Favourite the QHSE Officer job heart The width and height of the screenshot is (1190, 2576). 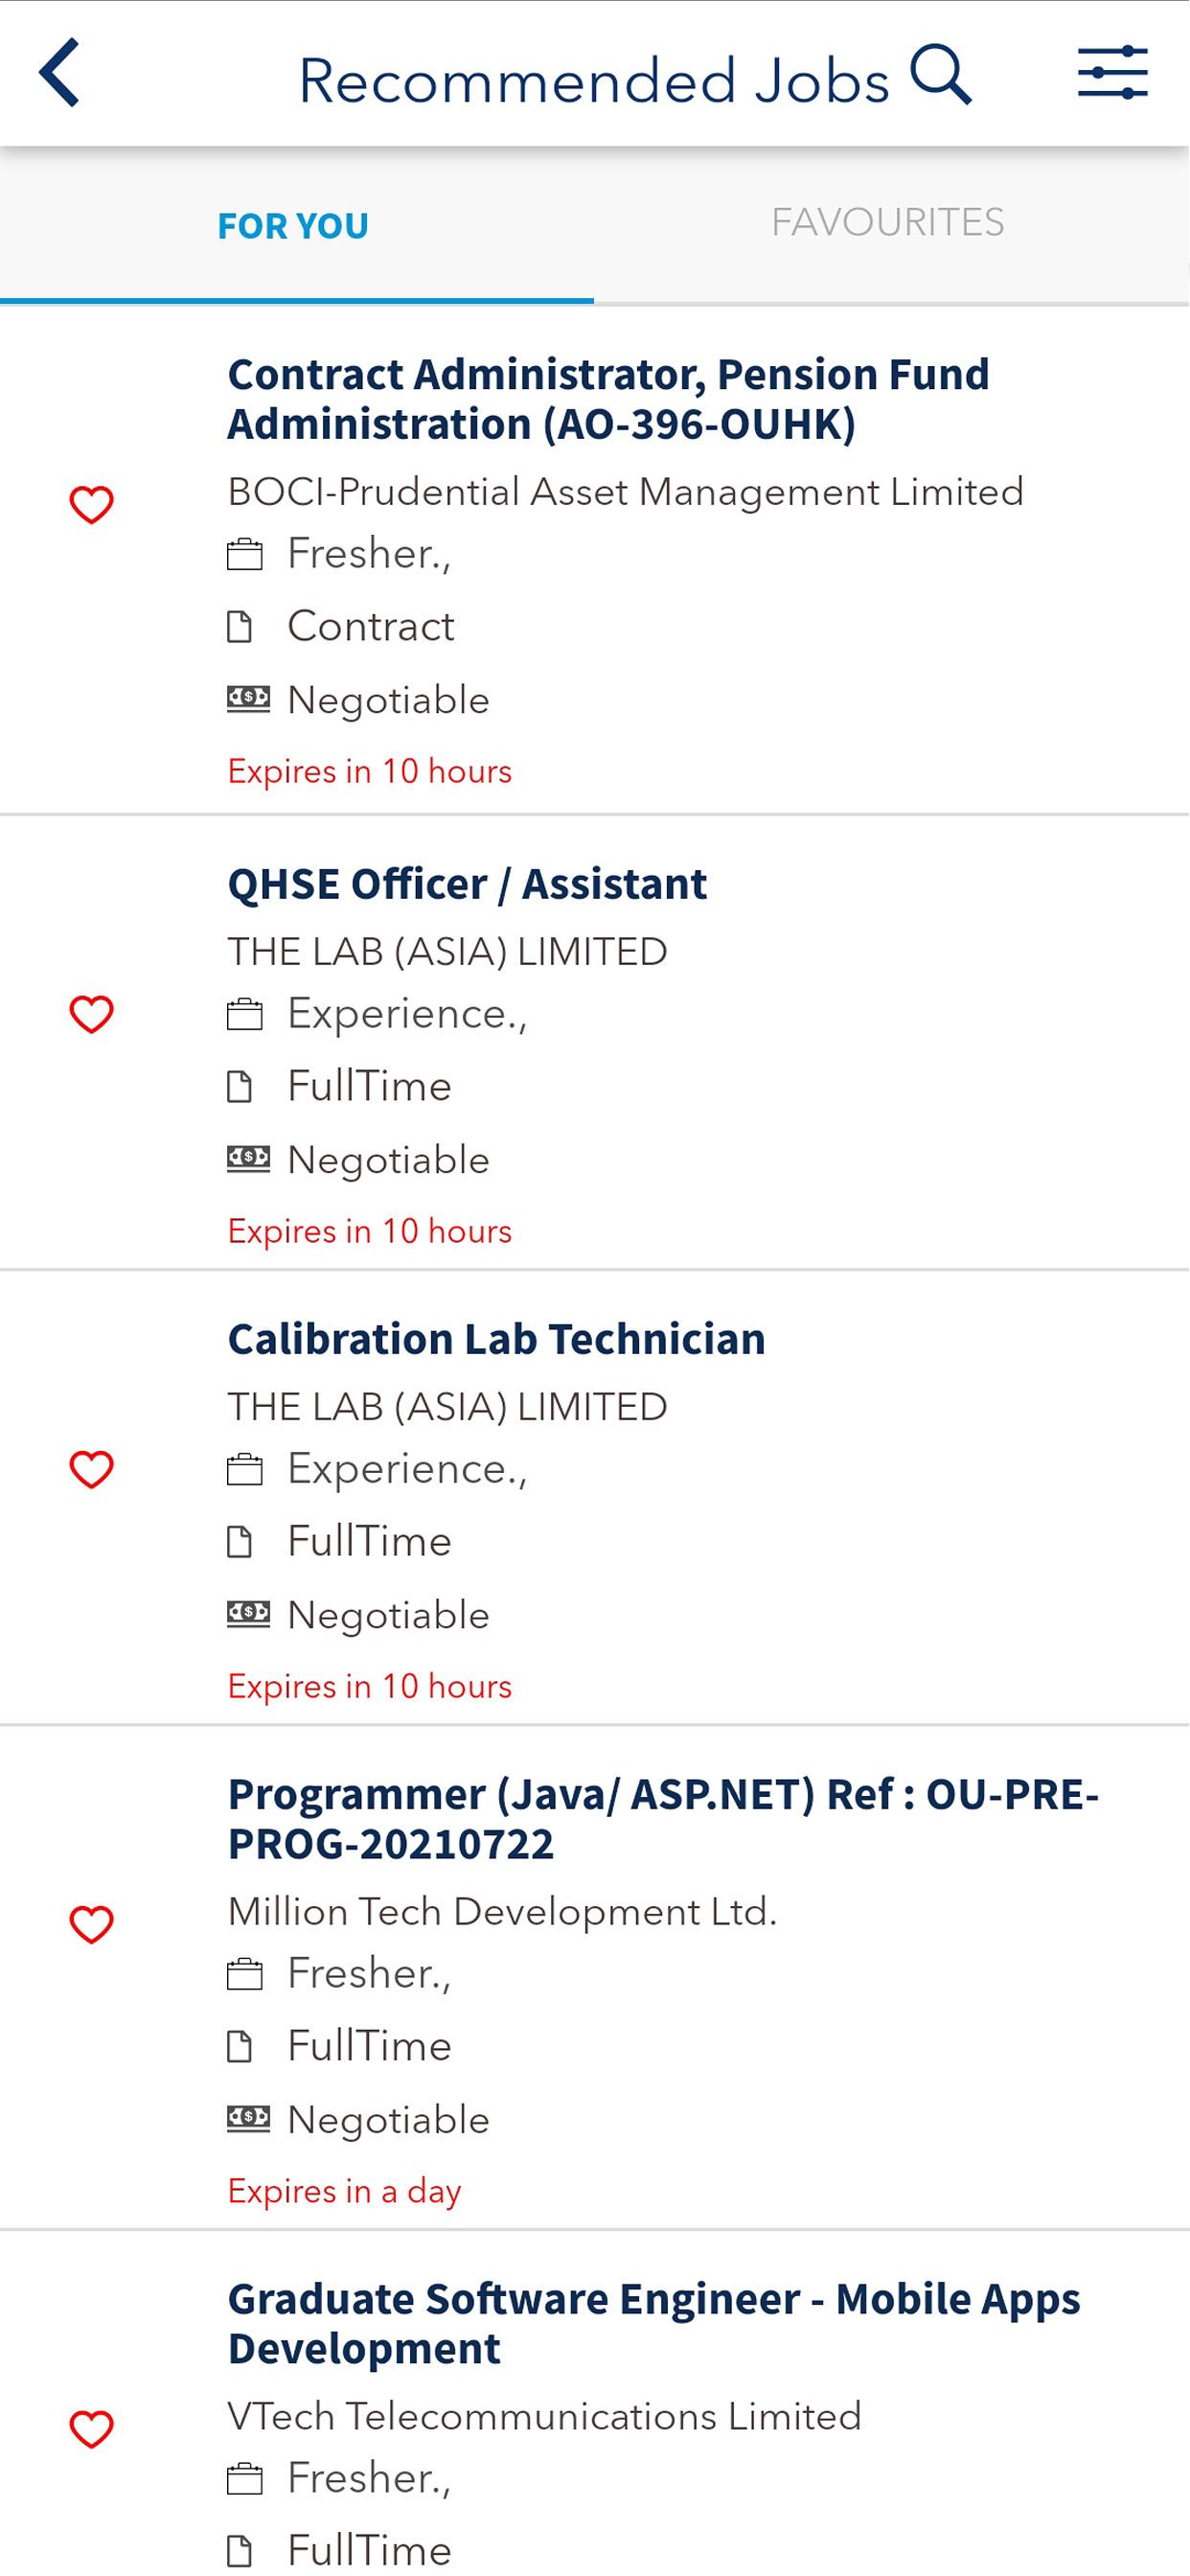pyautogui.click(x=91, y=1015)
